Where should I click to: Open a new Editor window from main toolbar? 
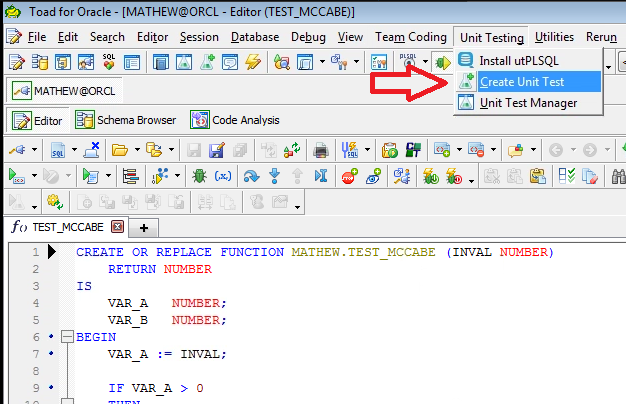tap(17, 62)
